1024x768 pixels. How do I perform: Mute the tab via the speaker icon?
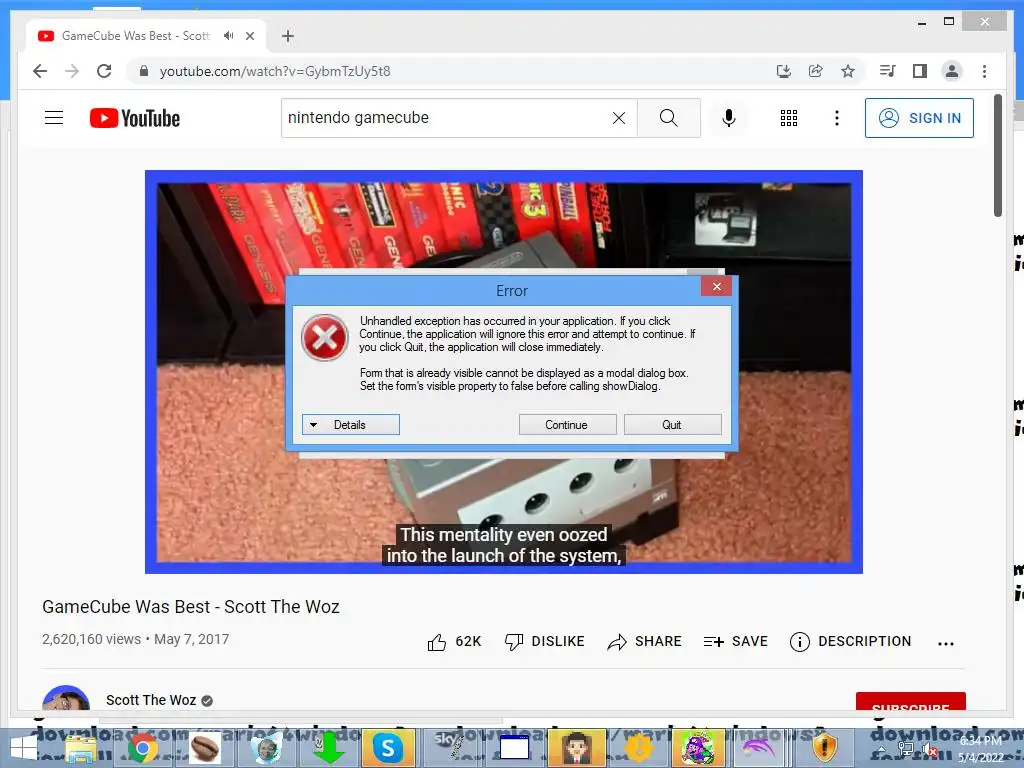pos(228,36)
